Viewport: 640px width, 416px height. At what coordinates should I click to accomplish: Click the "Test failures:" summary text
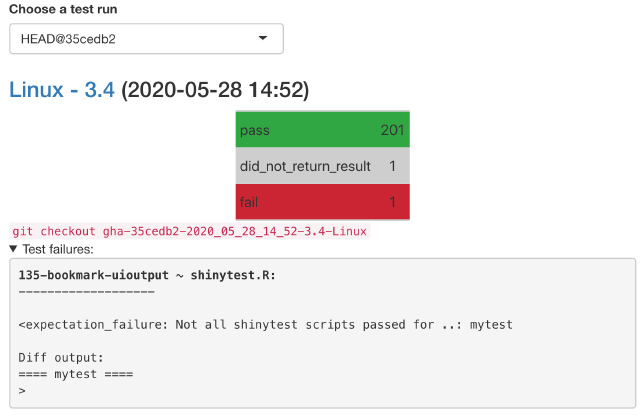point(57,249)
